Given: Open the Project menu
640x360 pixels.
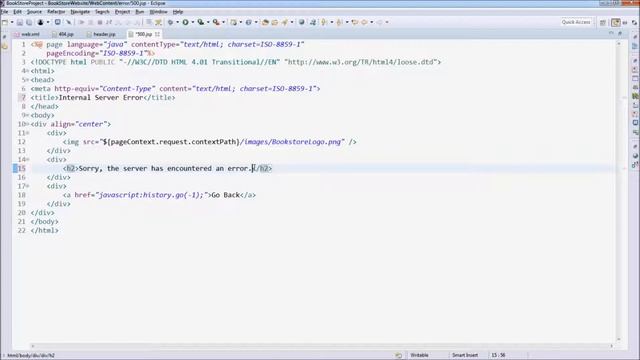Looking at the screenshot, I should point(122,12).
